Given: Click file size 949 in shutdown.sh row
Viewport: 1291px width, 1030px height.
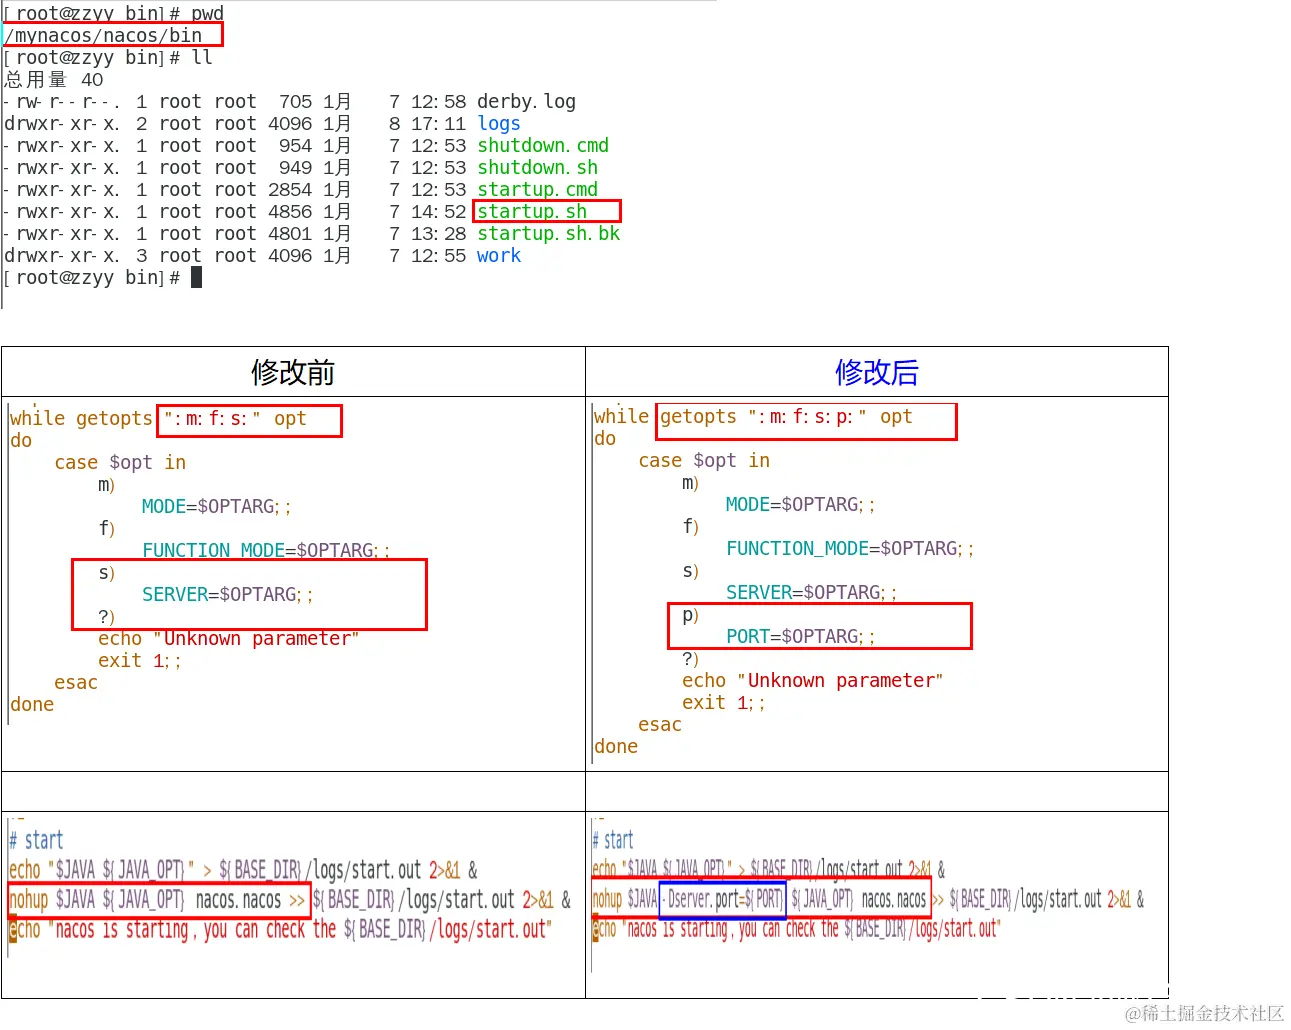Looking at the screenshot, I should point(295,167).
